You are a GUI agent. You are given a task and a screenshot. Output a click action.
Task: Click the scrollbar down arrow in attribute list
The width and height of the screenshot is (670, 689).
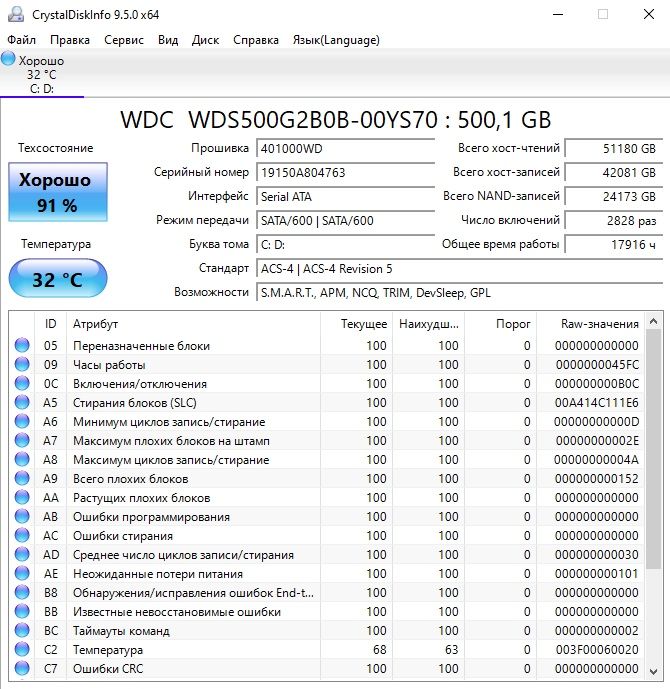coord(653,671)
